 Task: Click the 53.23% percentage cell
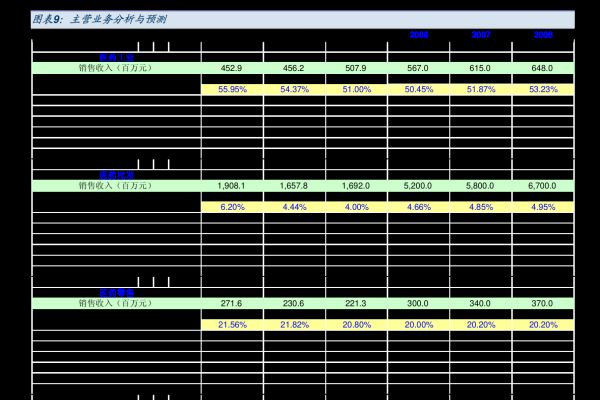[542, 89]
